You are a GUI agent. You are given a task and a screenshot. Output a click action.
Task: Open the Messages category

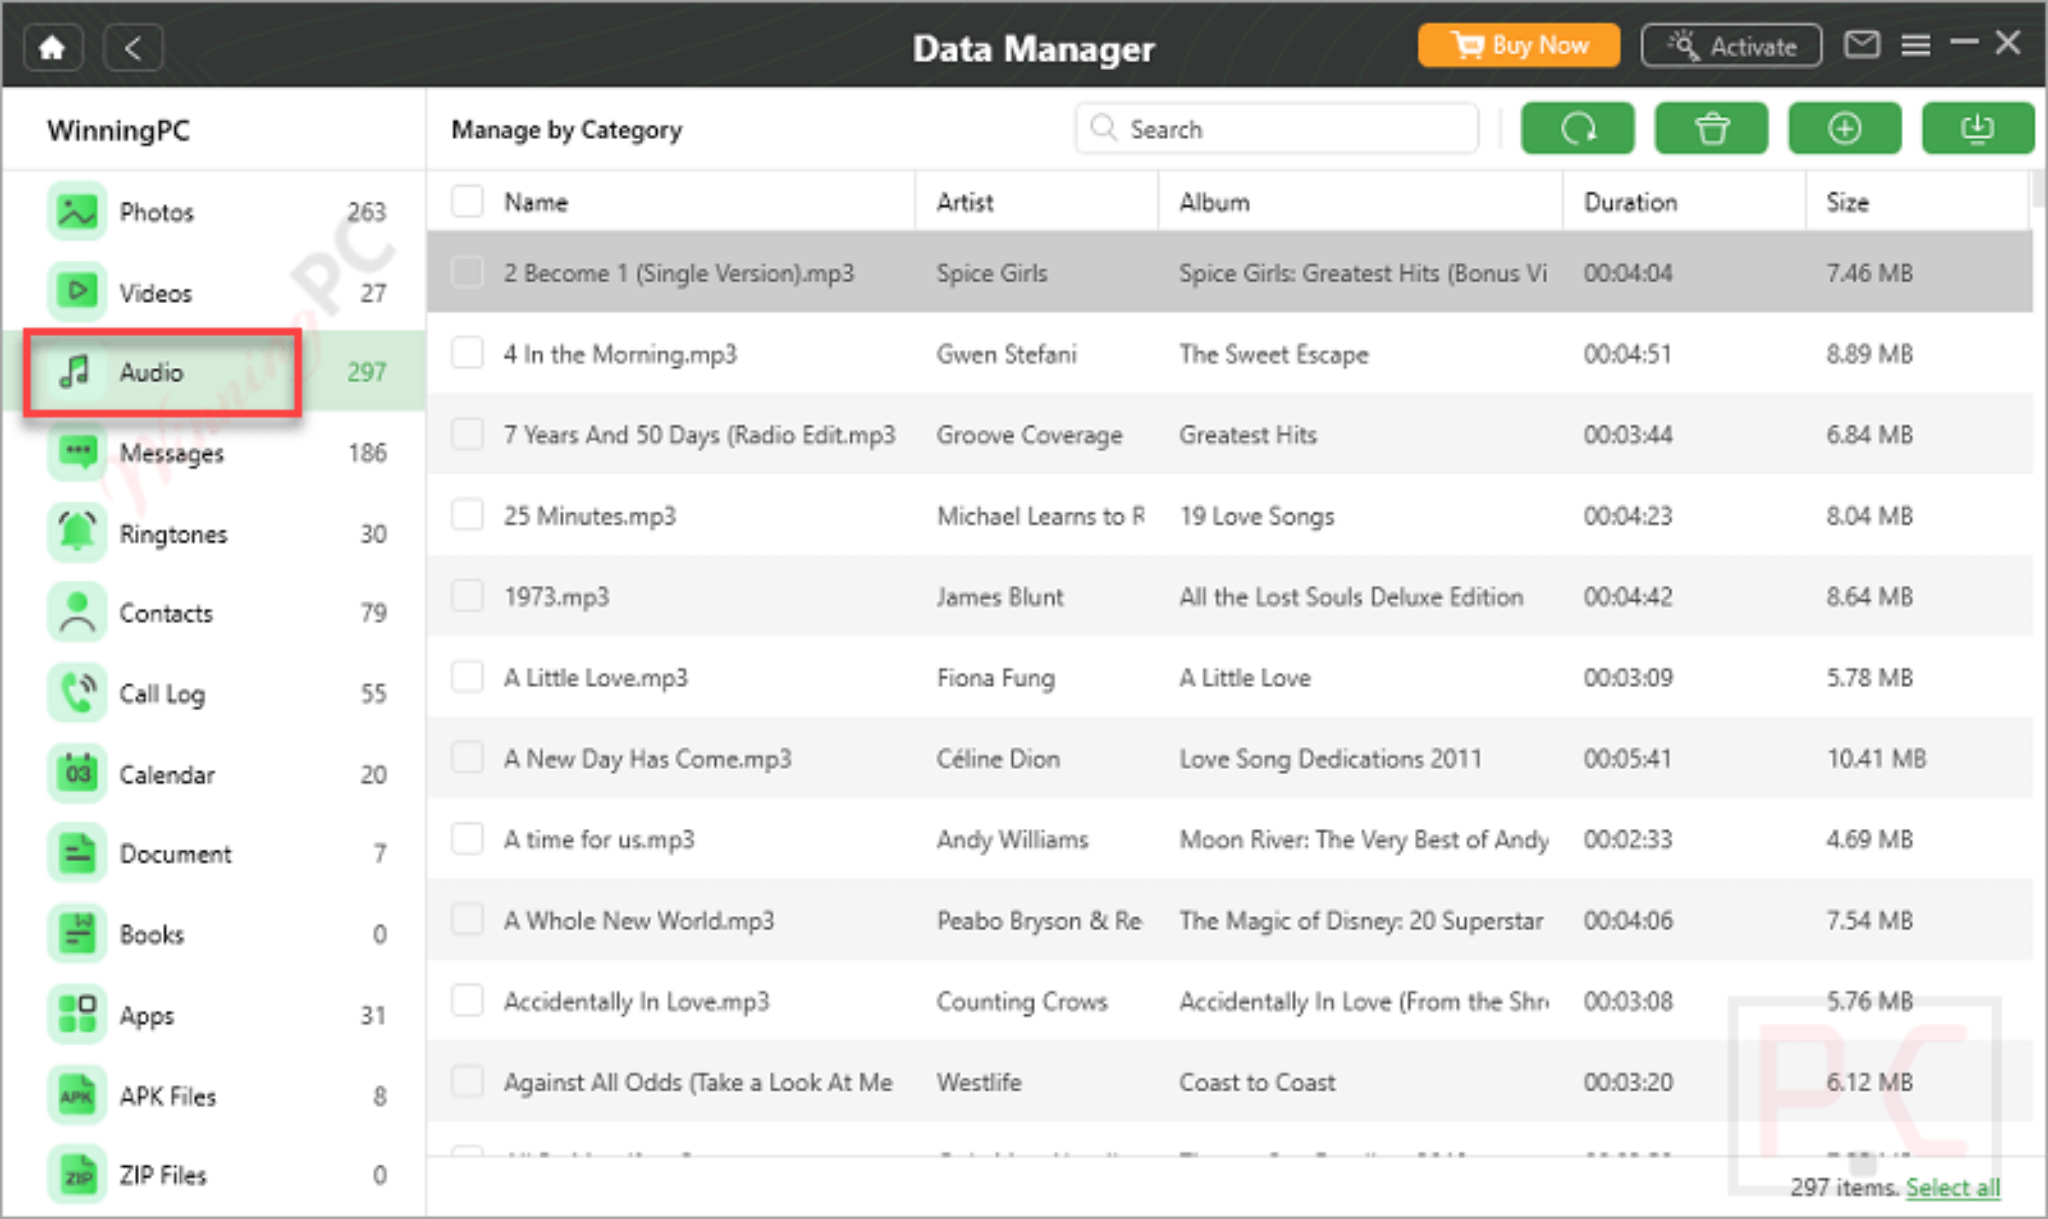[x=214, y=453]
